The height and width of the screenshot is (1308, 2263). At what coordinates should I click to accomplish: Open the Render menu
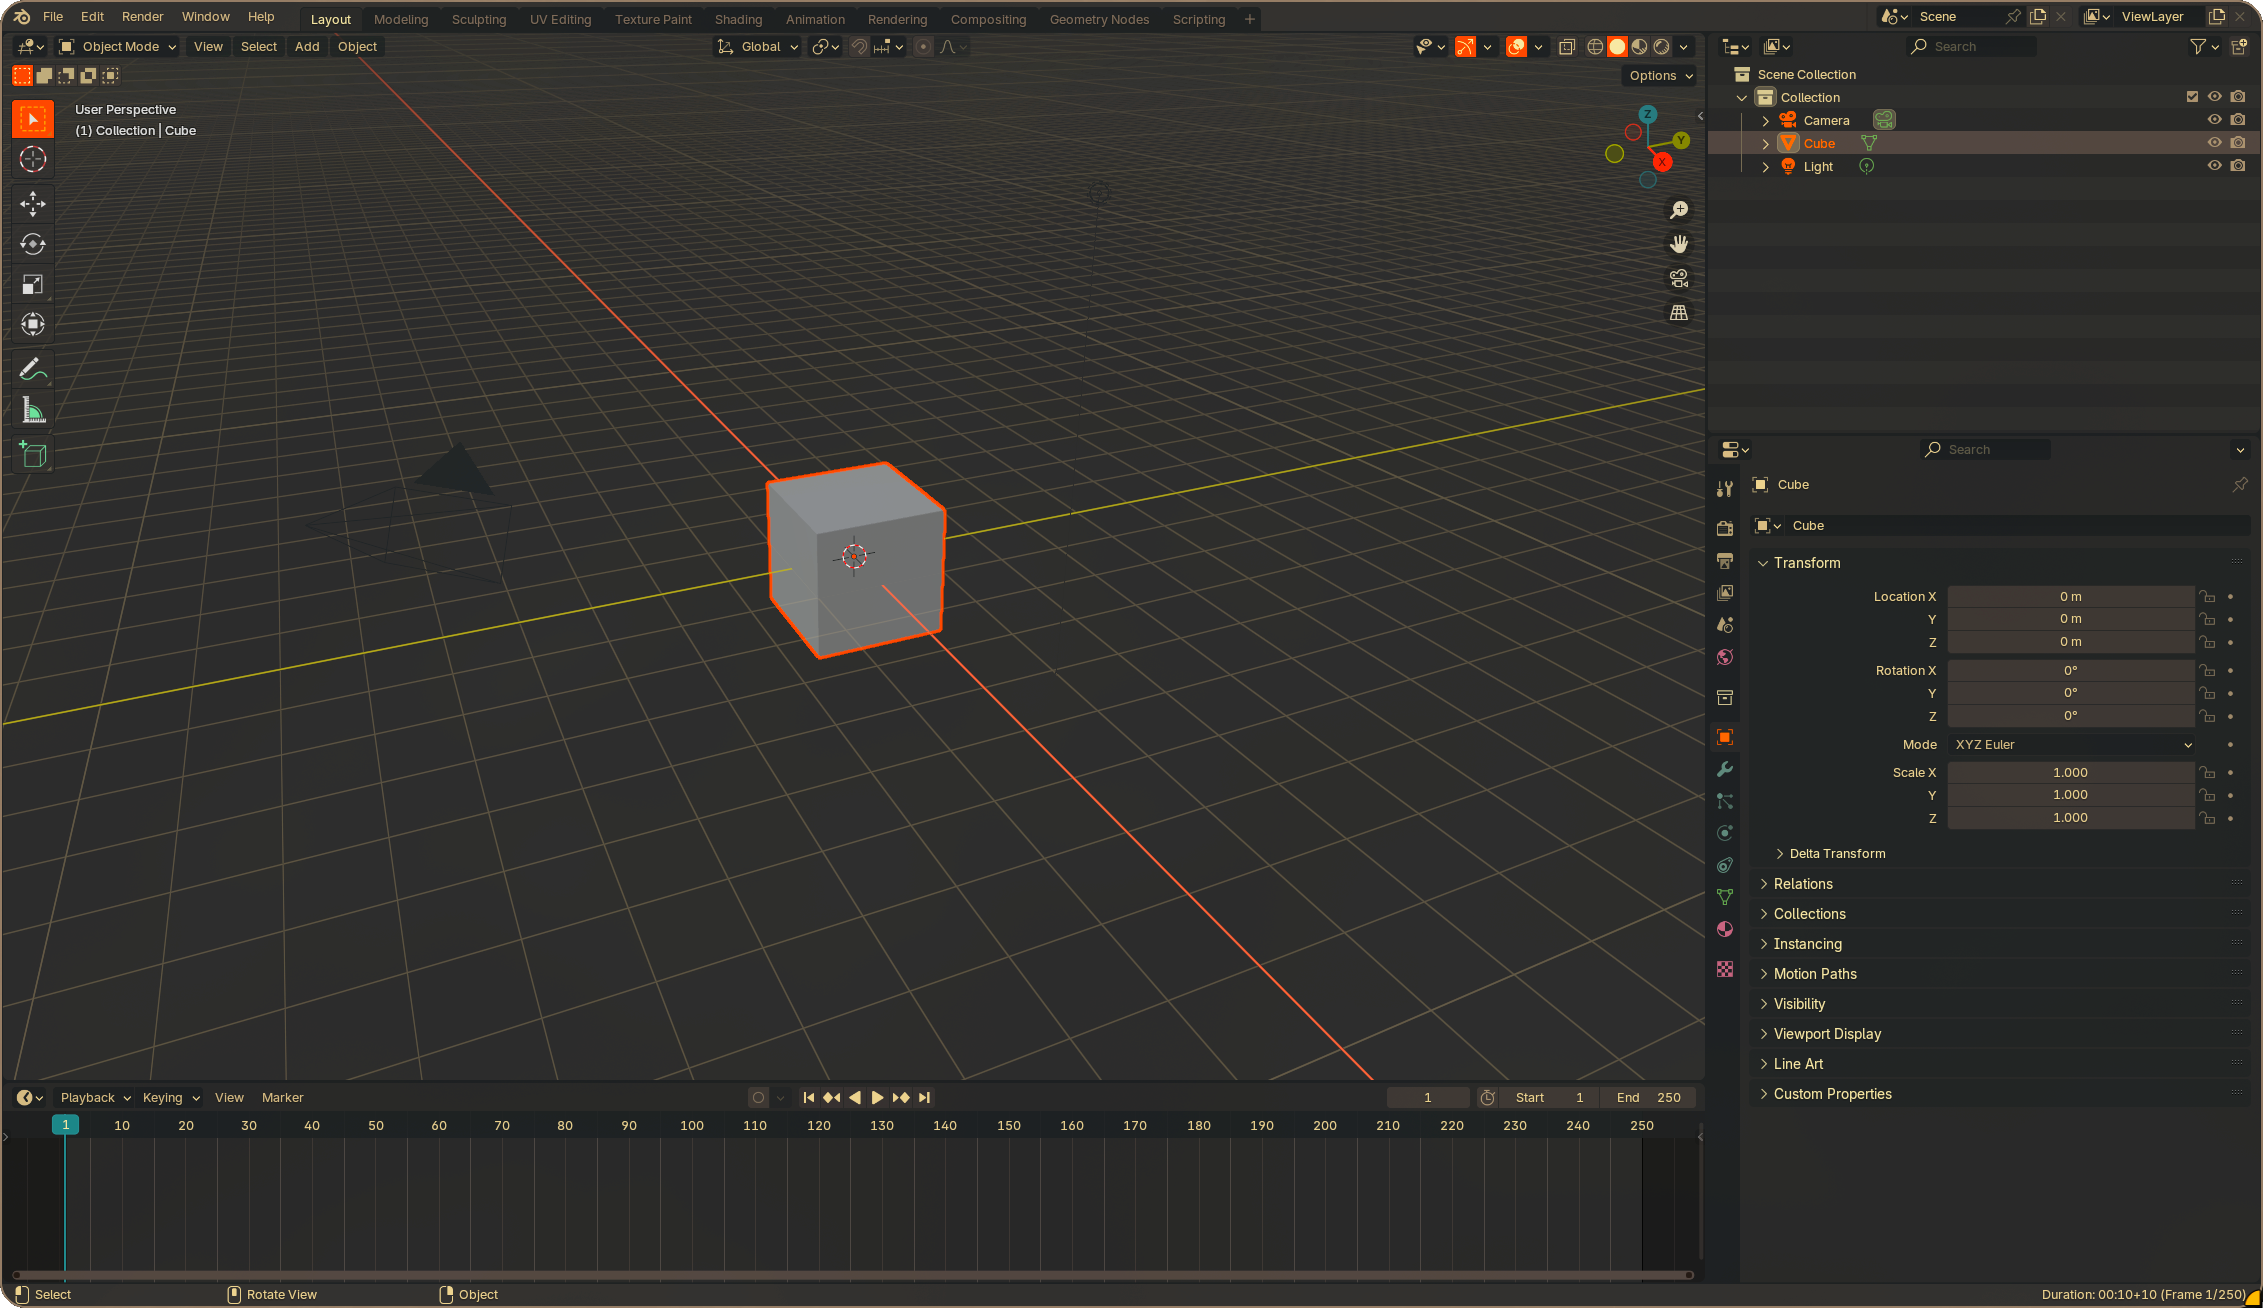[x=142, y=16]
